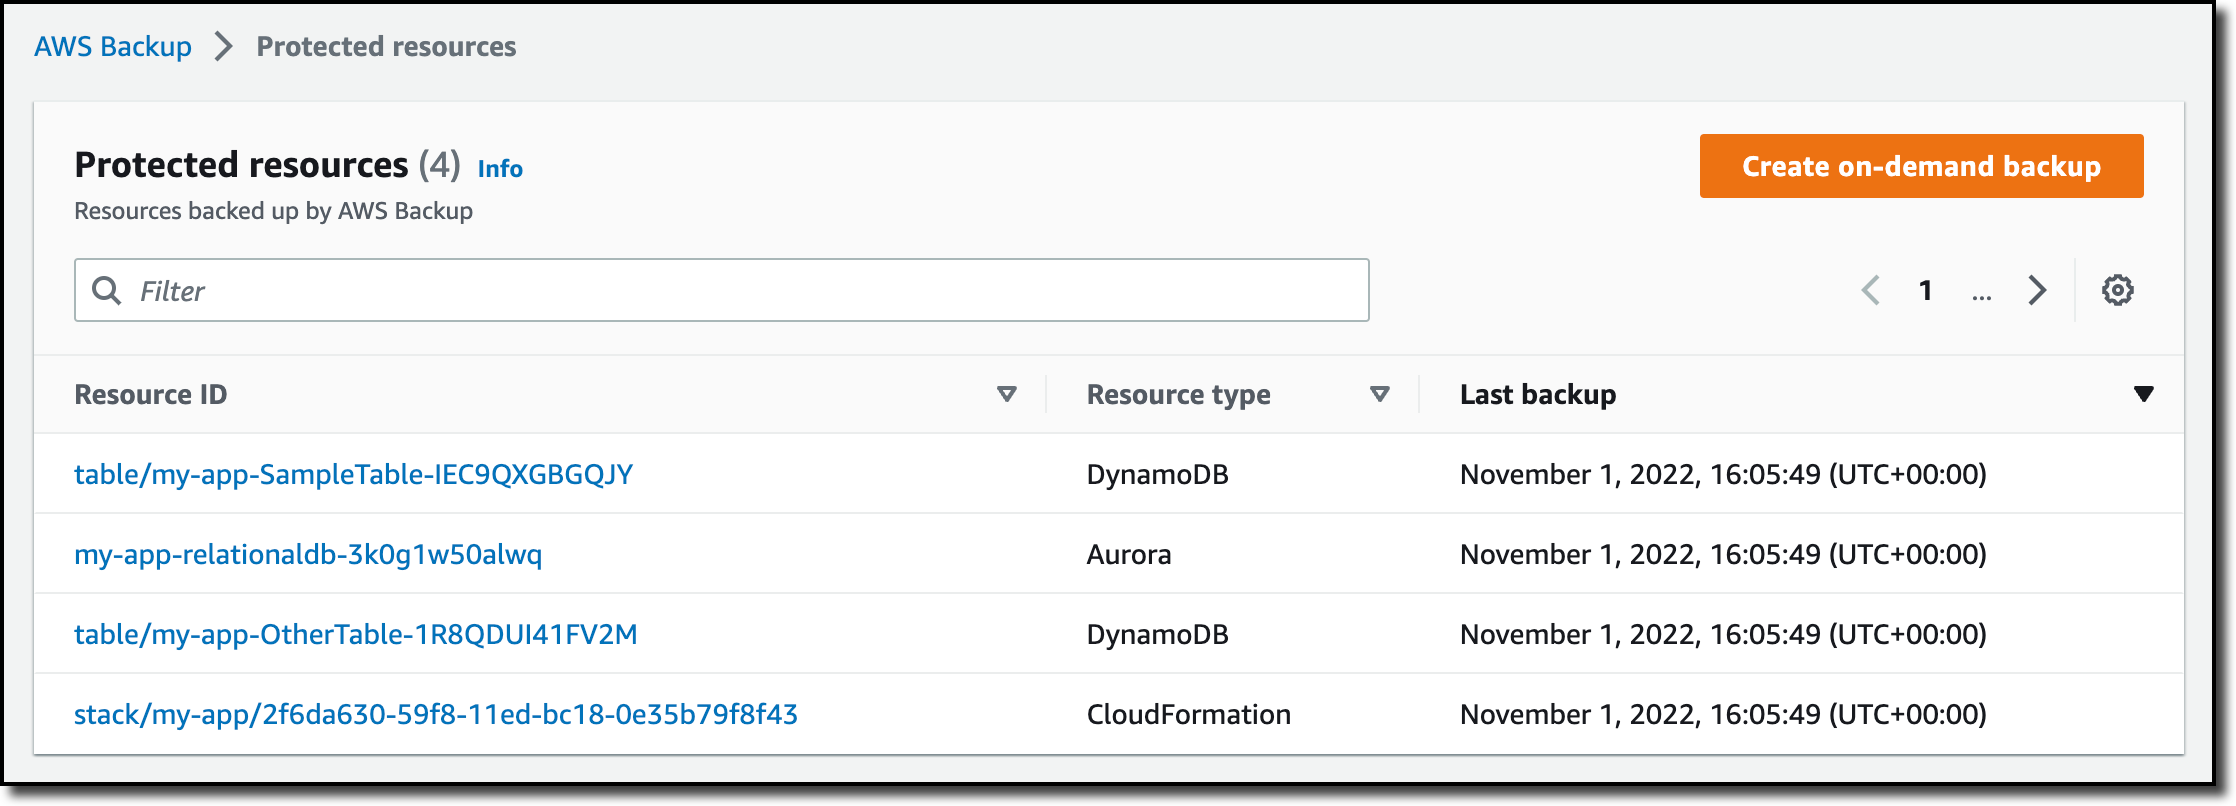Open the CloudFormation stack/my-app resource link
The height and width of the screenshot is (806, 2236).
[x=435, y=714]
